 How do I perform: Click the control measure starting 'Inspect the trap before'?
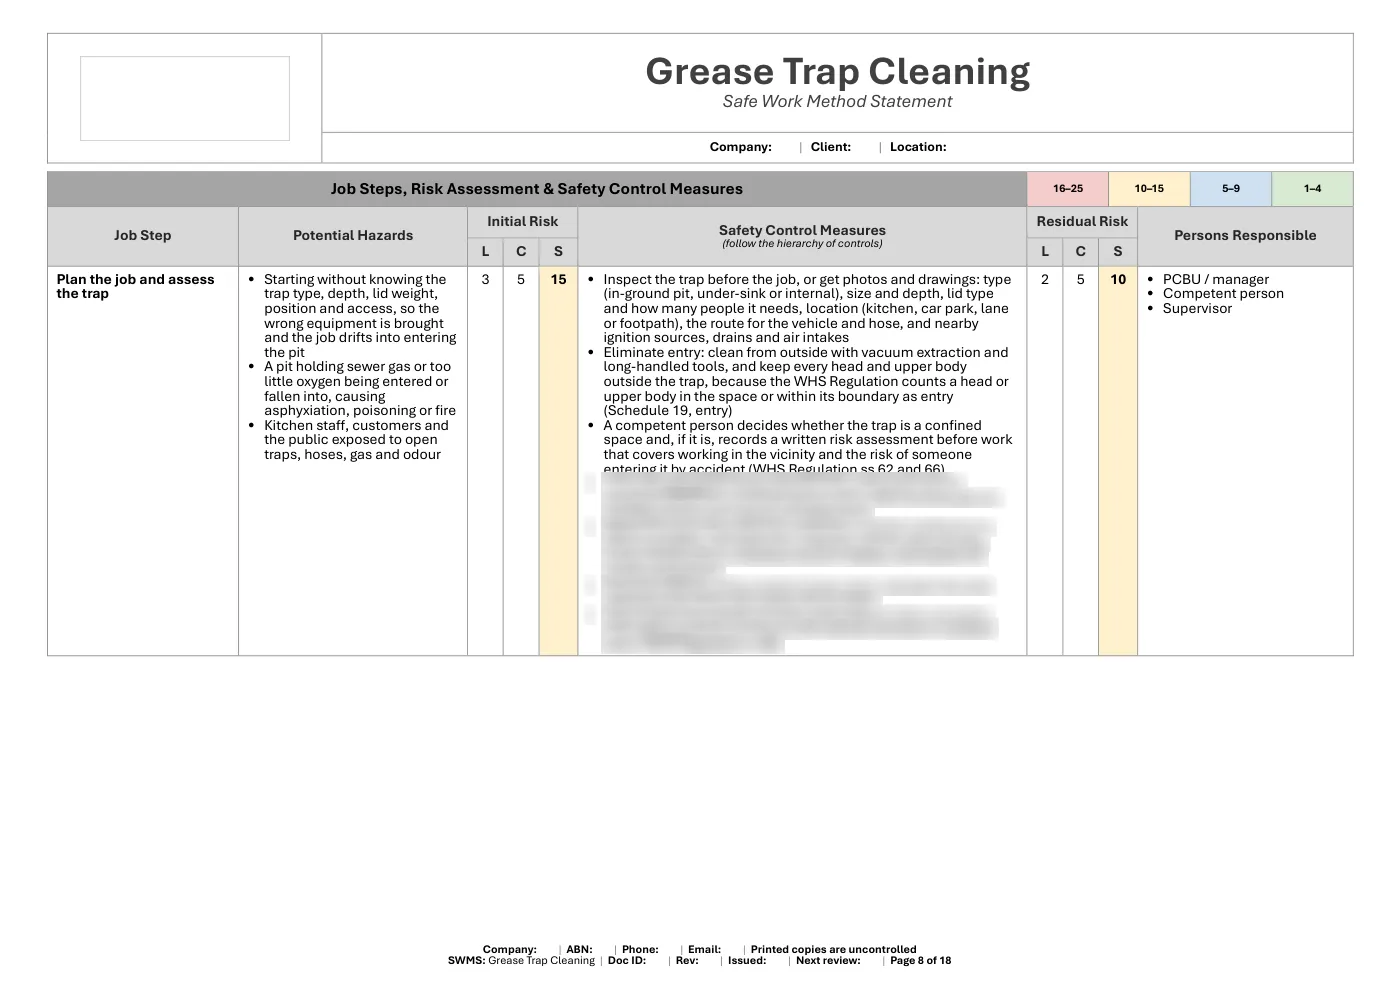click(x=807, y=309)
